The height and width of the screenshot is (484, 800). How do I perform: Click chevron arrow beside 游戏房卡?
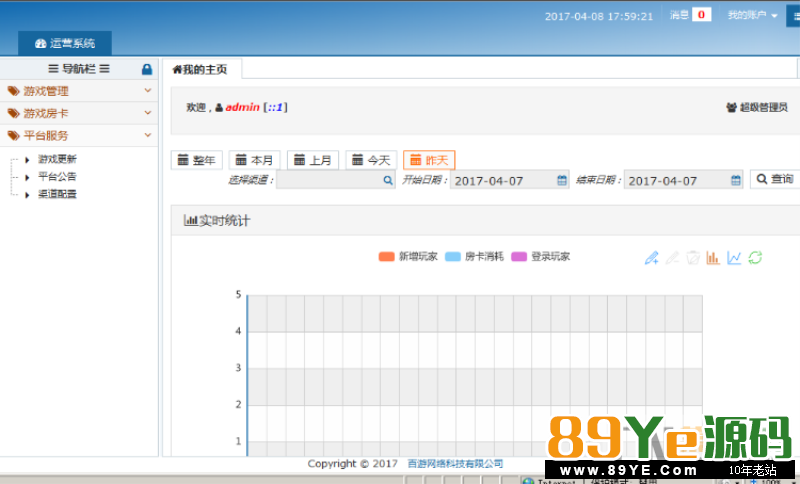(148, 113)
